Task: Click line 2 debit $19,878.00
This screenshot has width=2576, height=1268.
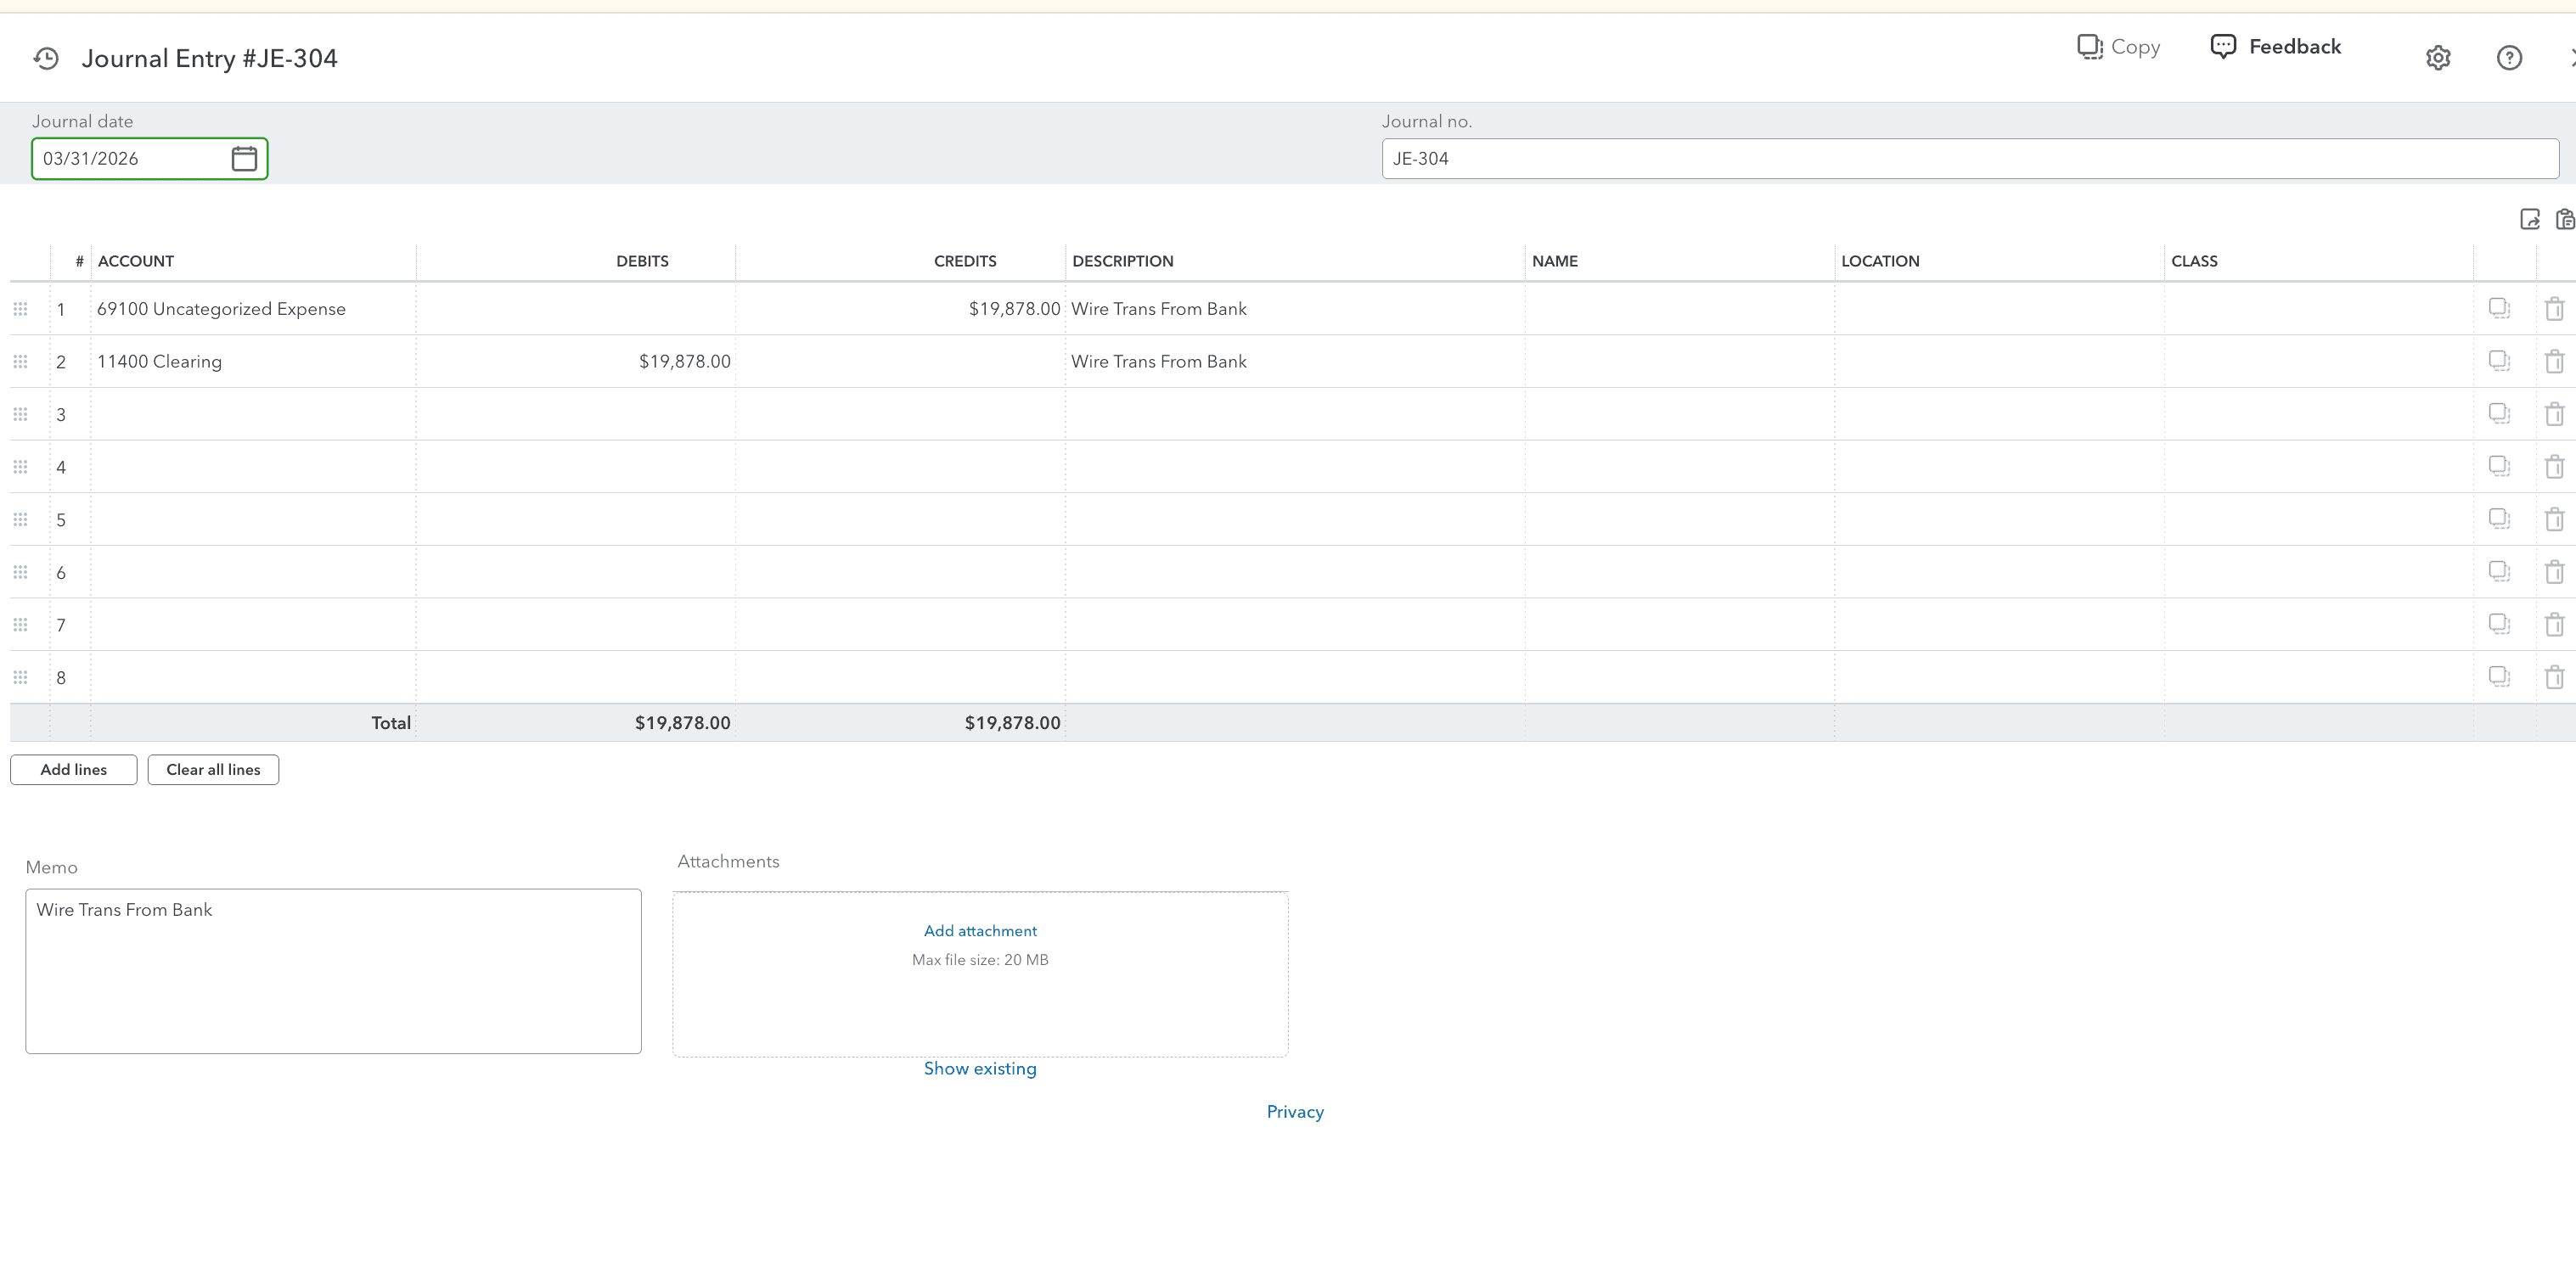Action: (x=685, y=361)
